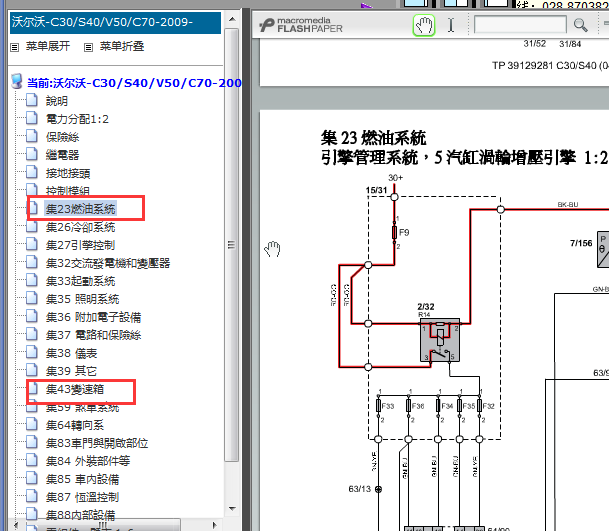Viewport: 609px width, 531px height.
Task: Open the 集33起動系統 entry
Action: tap(80, 281)
